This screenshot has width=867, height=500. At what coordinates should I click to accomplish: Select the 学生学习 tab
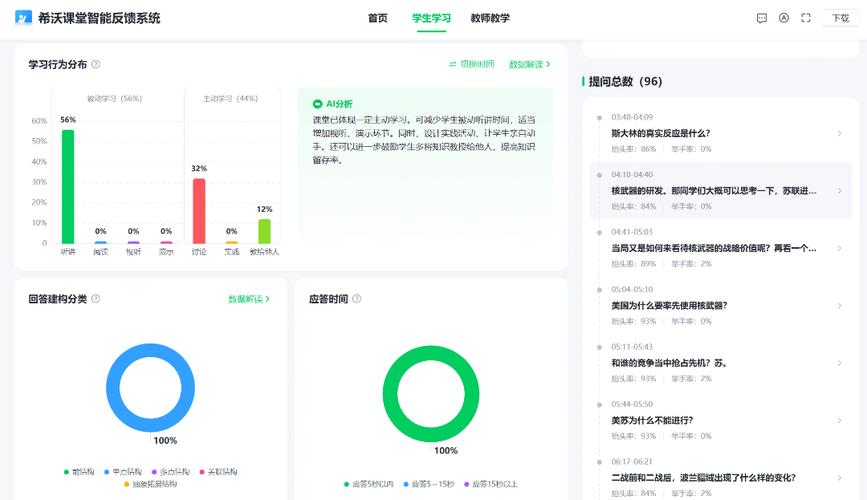[431, 18]
